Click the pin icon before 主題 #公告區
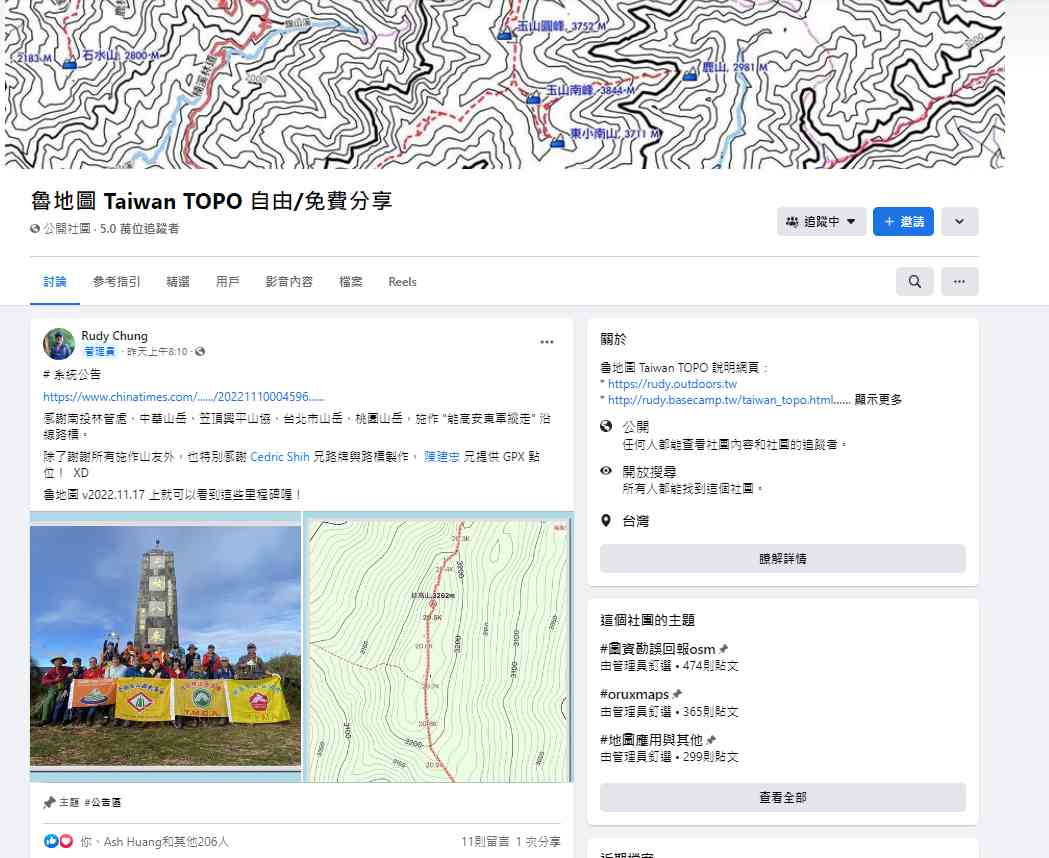 point(49,802)
